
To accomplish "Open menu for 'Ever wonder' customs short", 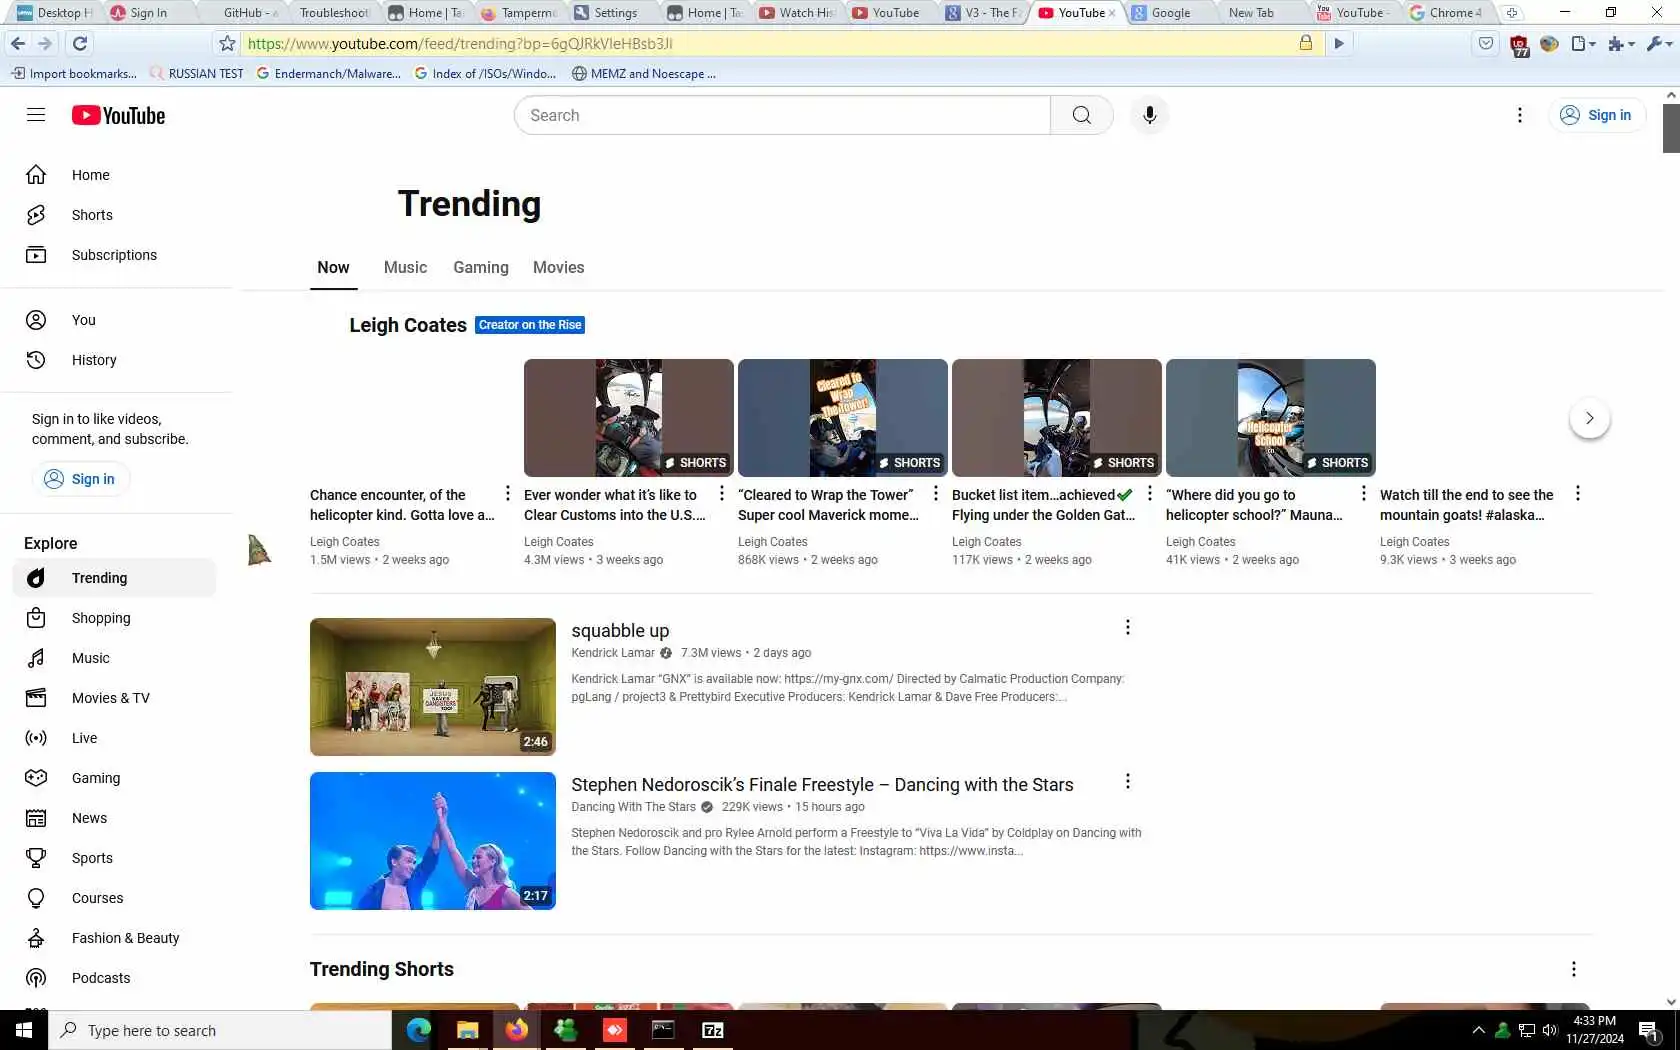I will [x=721, y=493].
